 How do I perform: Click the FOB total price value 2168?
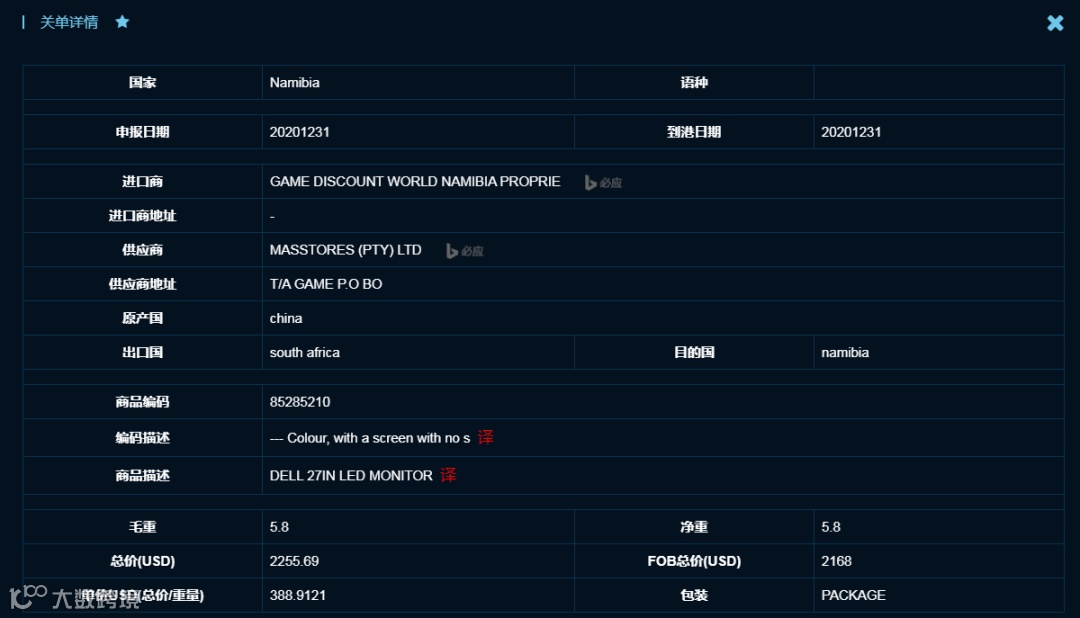[x=836, y=561]
